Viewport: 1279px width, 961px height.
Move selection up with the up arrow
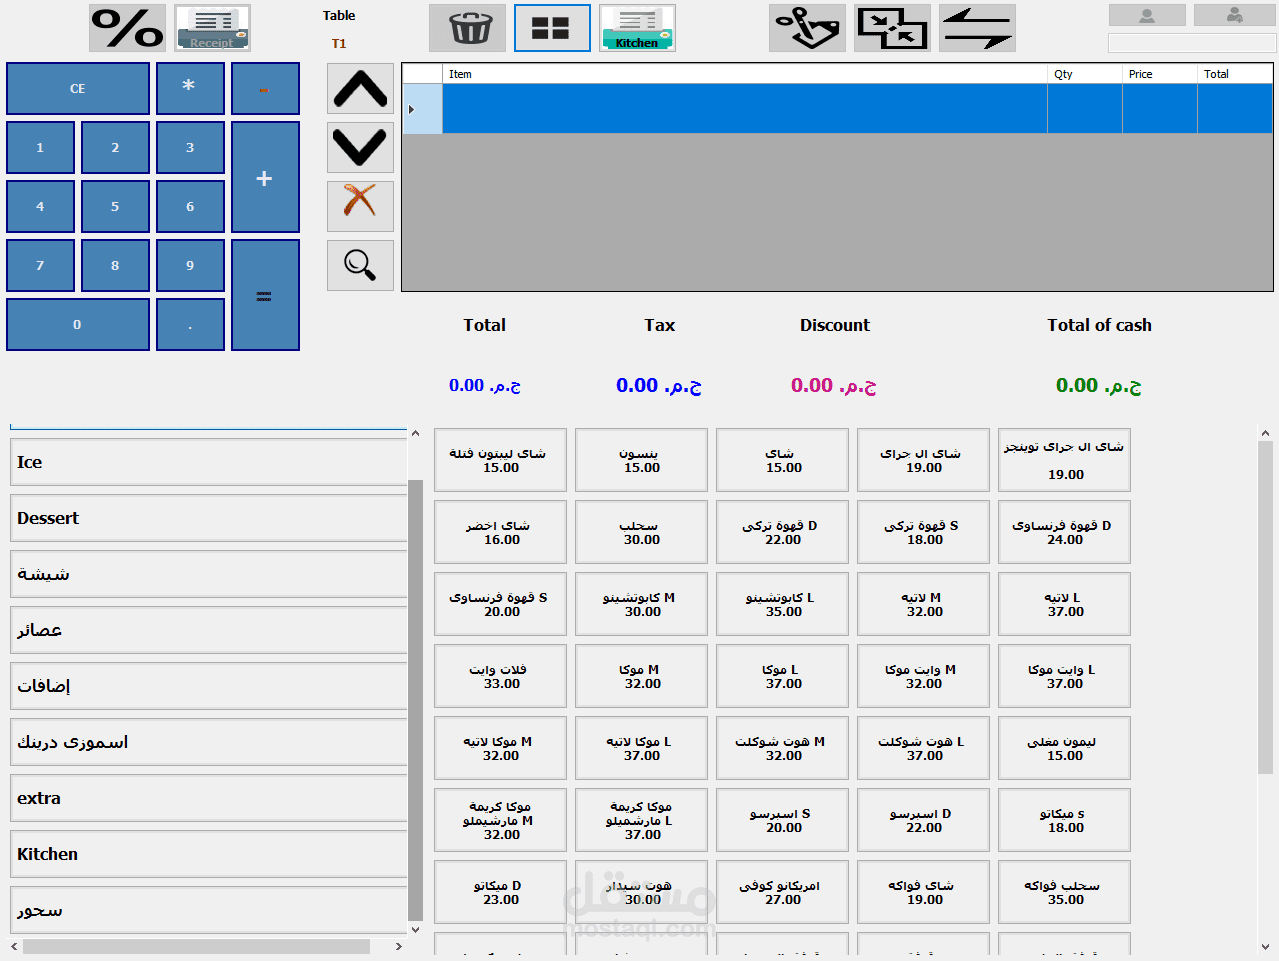pyautogui.click(x=360, y=89)
